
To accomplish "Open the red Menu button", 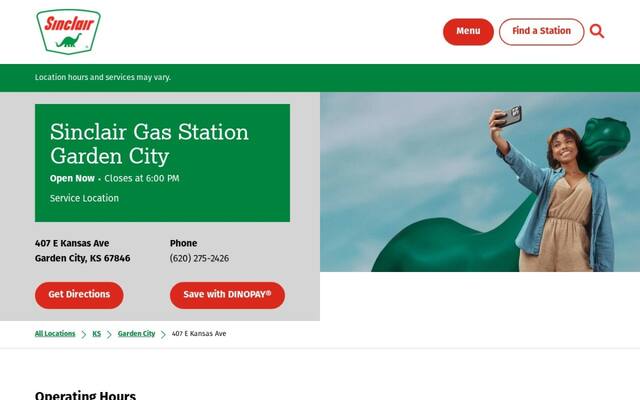I will [x=468, y=31].
